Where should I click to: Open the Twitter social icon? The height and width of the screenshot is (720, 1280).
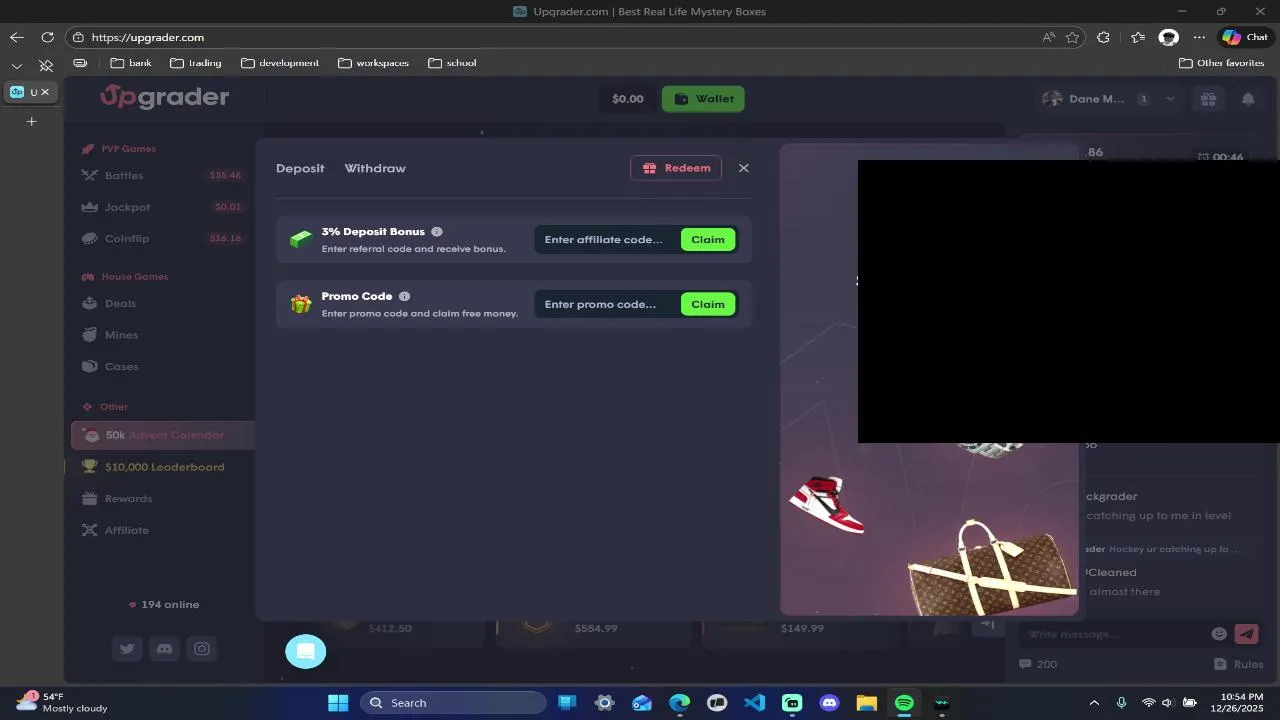[127, 649]
